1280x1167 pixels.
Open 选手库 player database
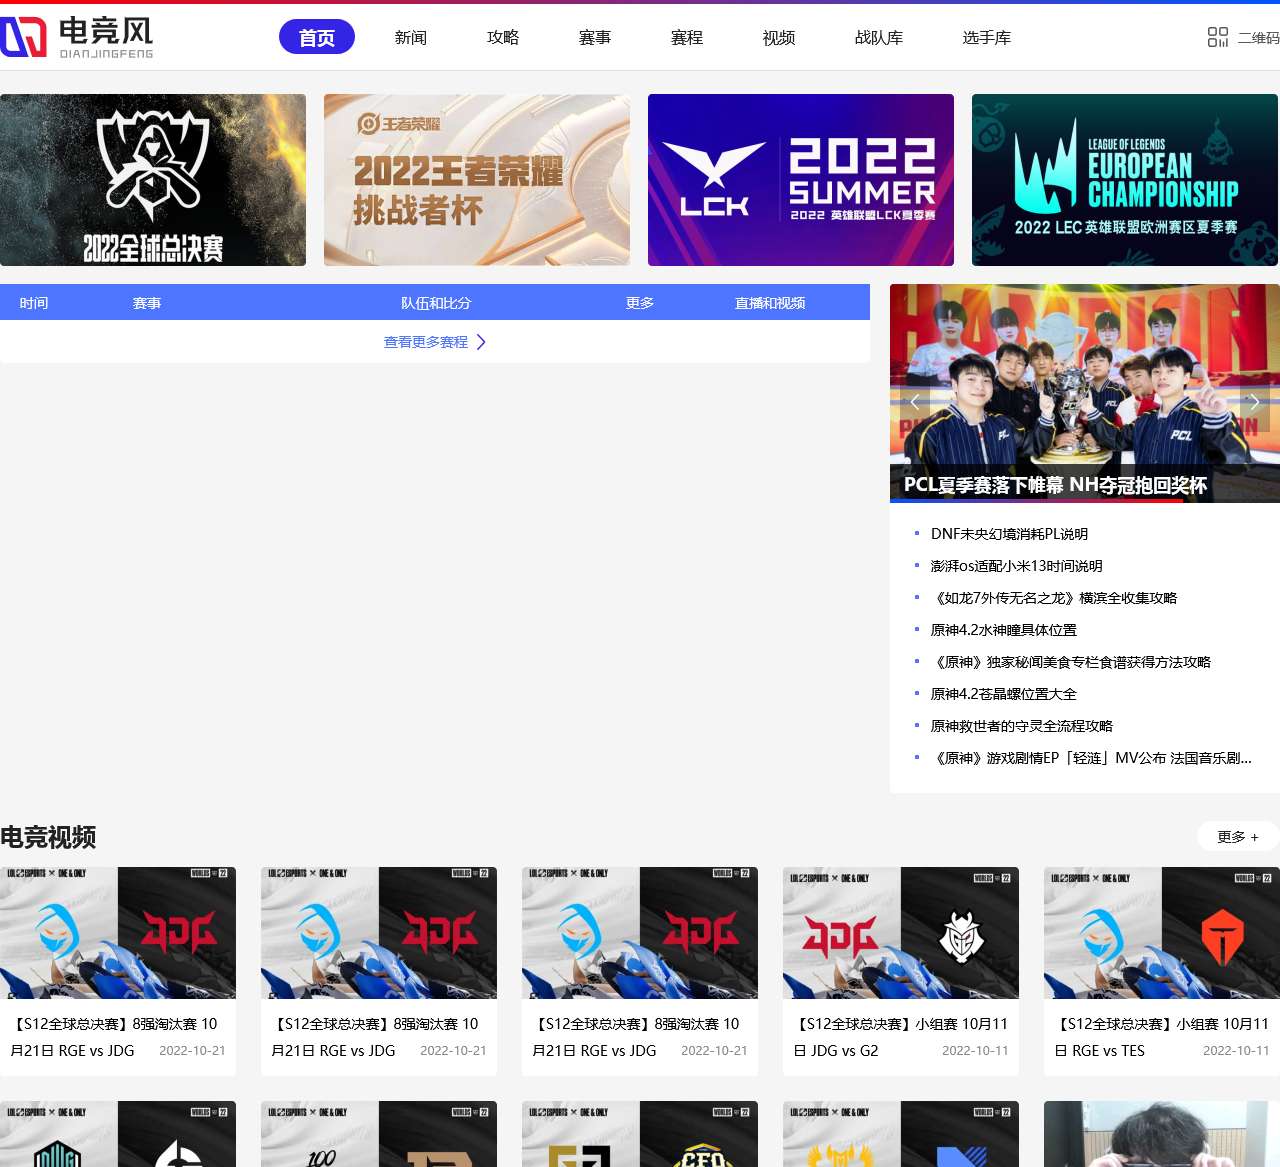[x=987, y=37]
